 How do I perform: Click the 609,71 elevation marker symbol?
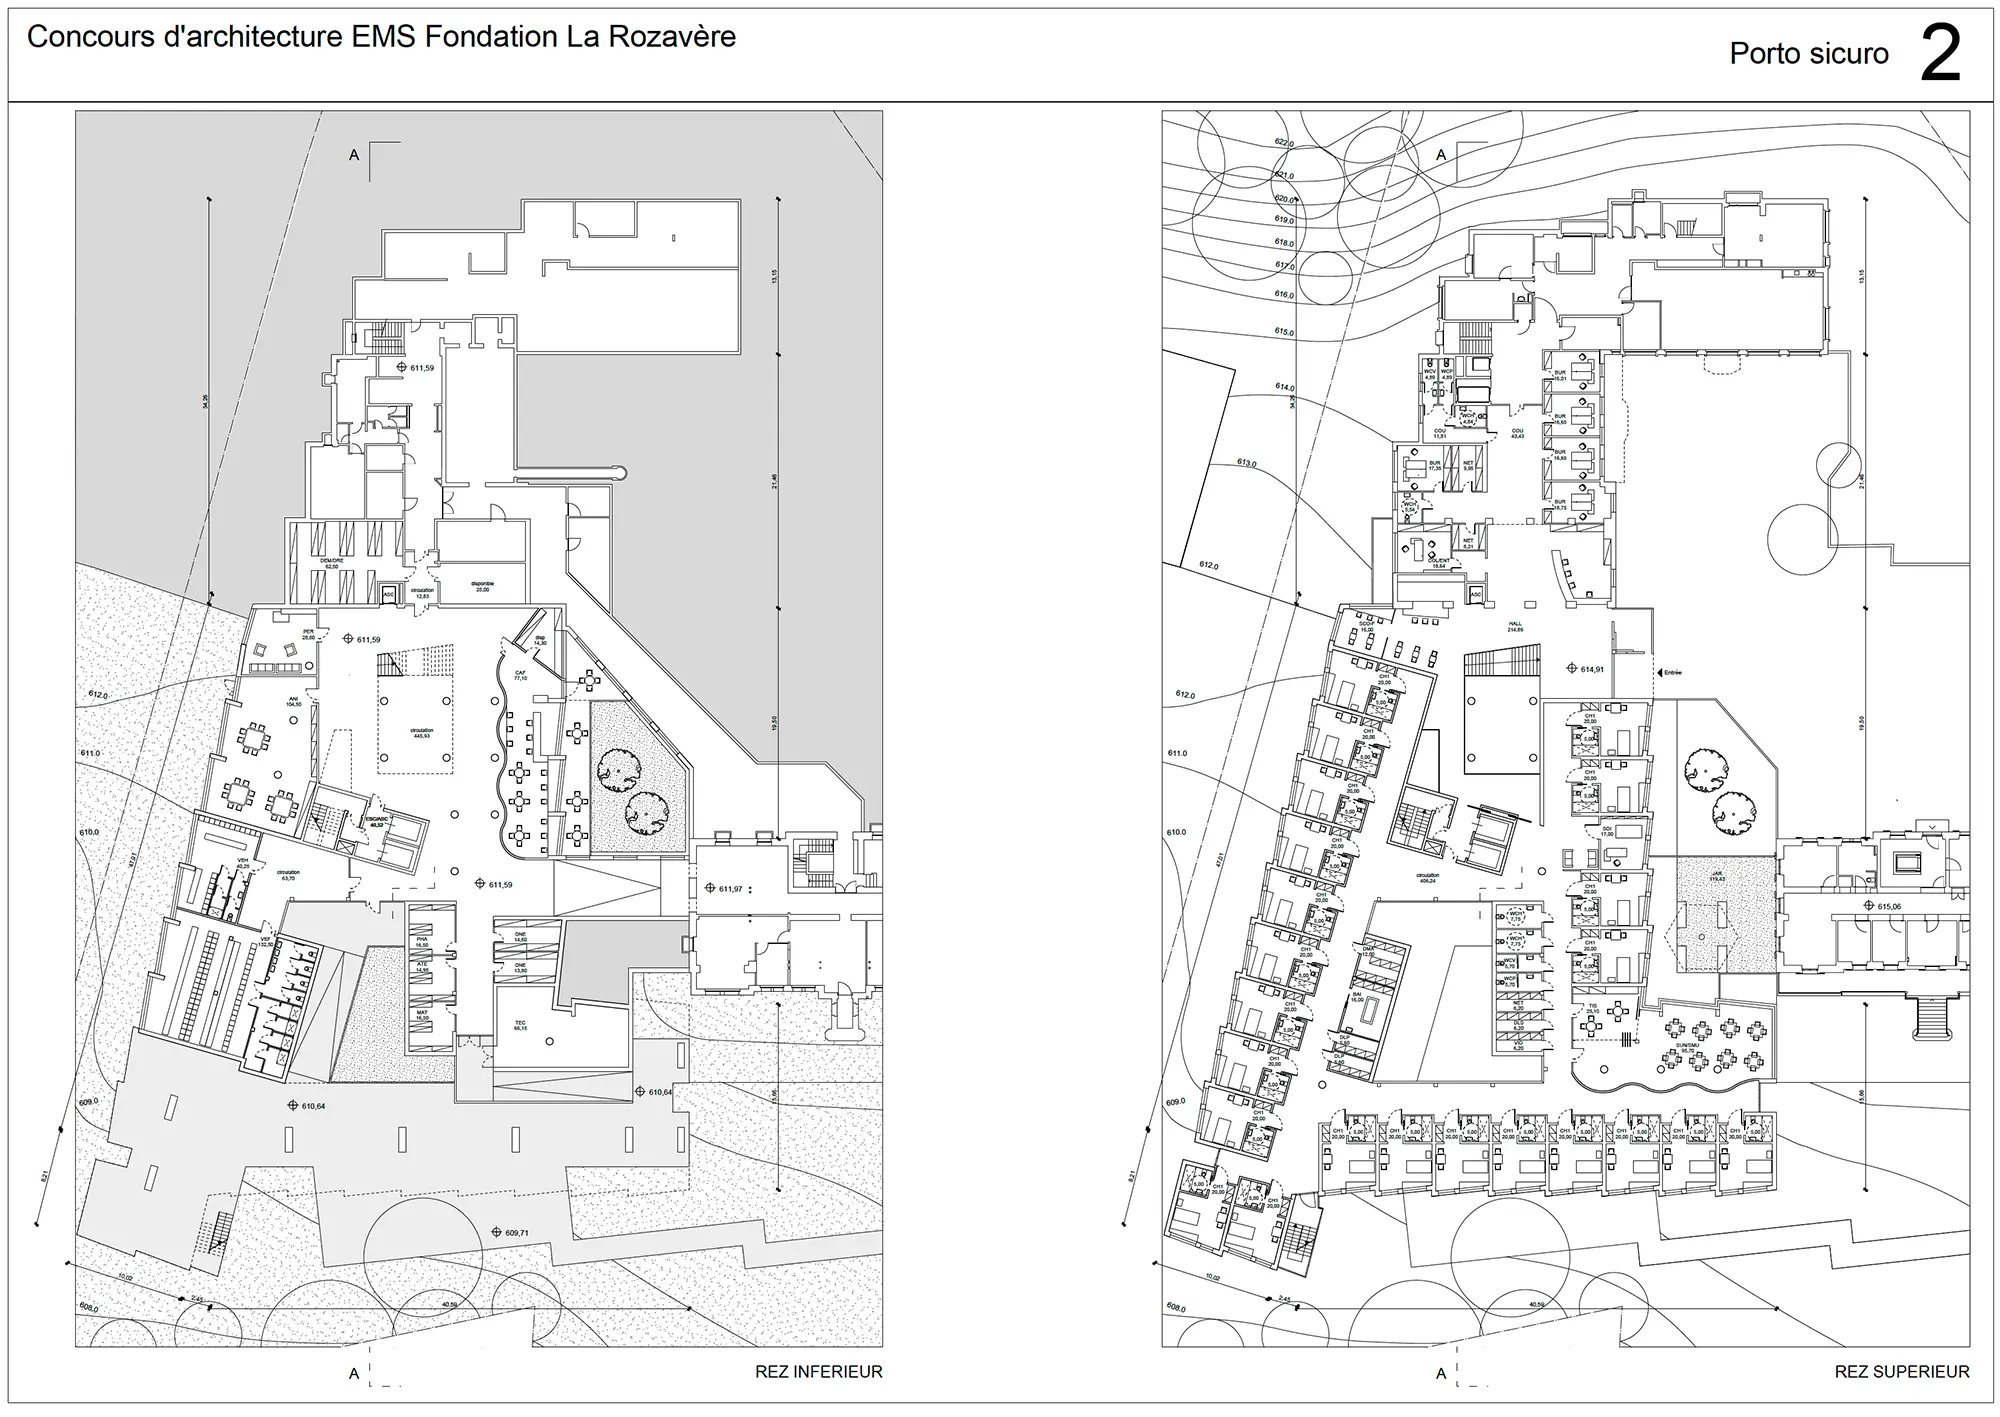point(496,1232)
